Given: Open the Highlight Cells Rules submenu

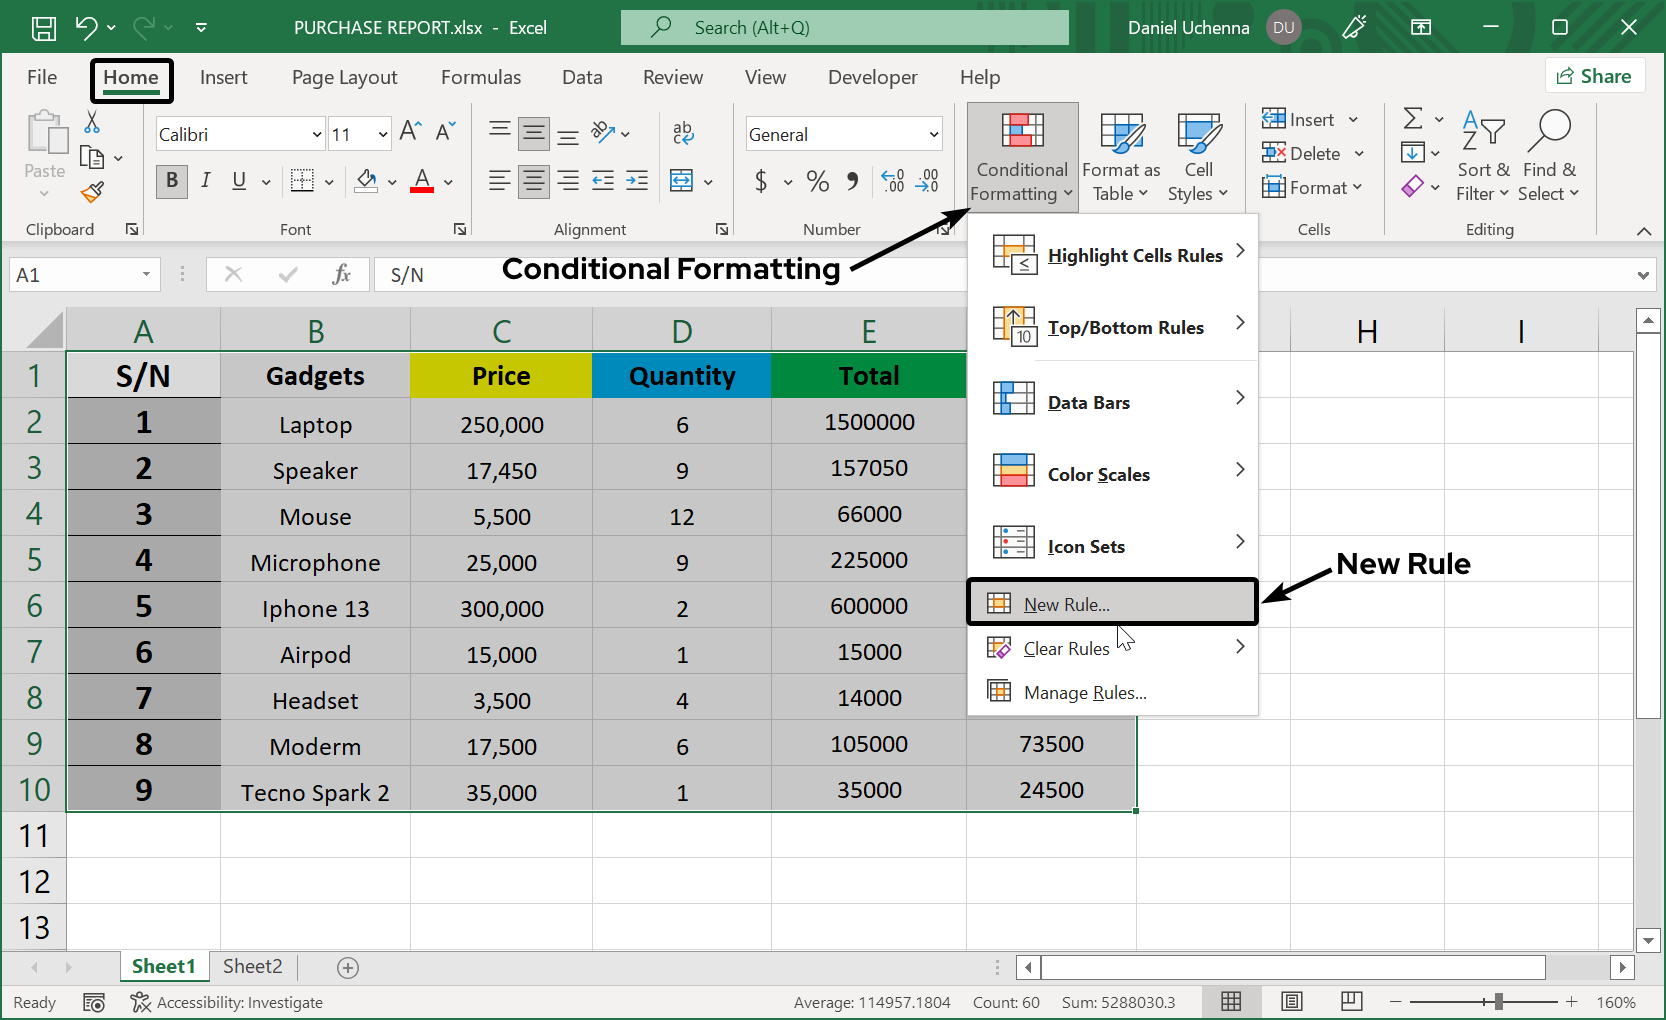Looking at the screenshot, I should (1135, 255).
